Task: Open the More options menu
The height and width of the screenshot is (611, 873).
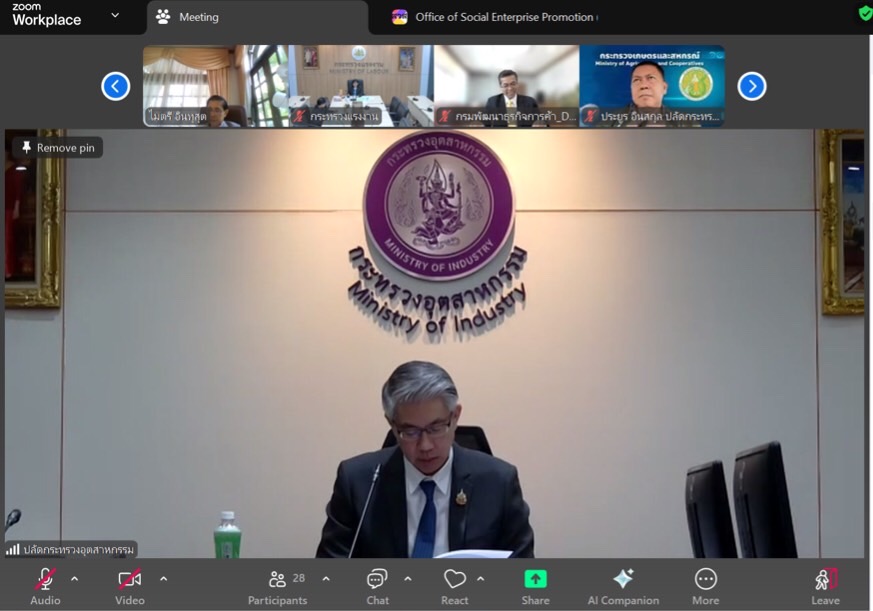Action: coord(705,586)
